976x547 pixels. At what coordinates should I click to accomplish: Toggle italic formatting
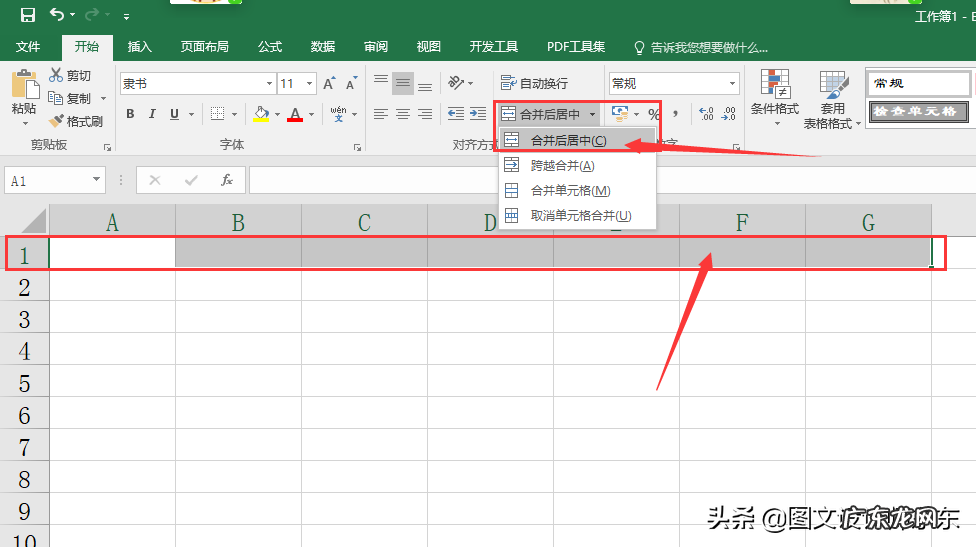coord(152,114)
